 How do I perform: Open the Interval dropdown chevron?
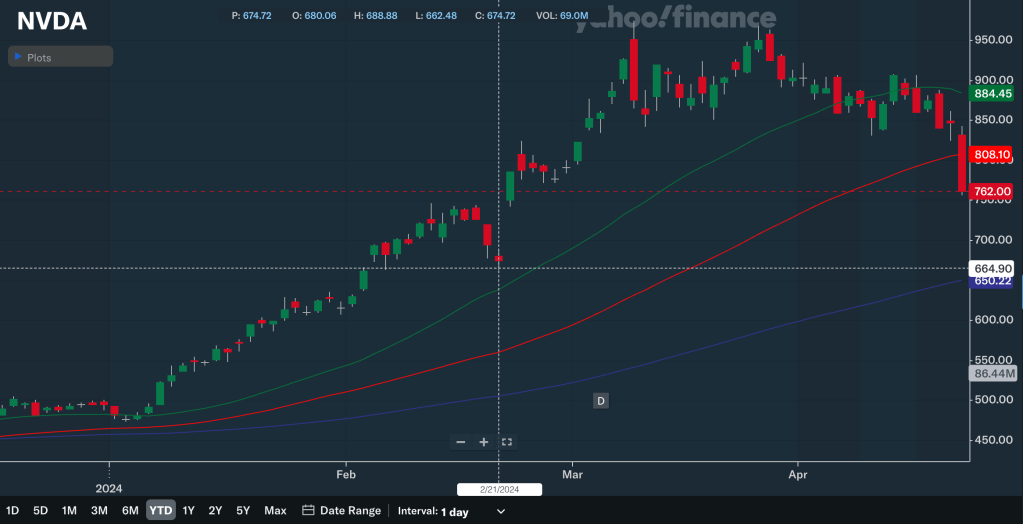click(x=501, y=511)
